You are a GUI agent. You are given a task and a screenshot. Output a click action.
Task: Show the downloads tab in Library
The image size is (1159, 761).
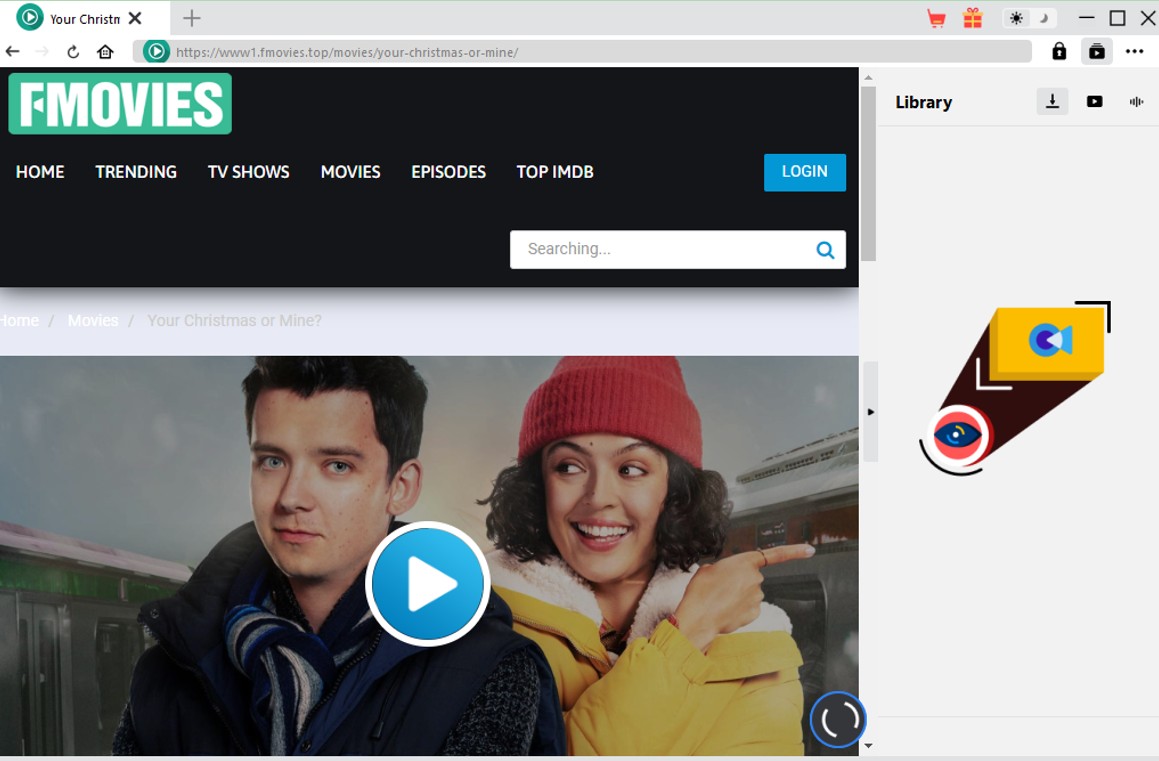point(1052,101)
